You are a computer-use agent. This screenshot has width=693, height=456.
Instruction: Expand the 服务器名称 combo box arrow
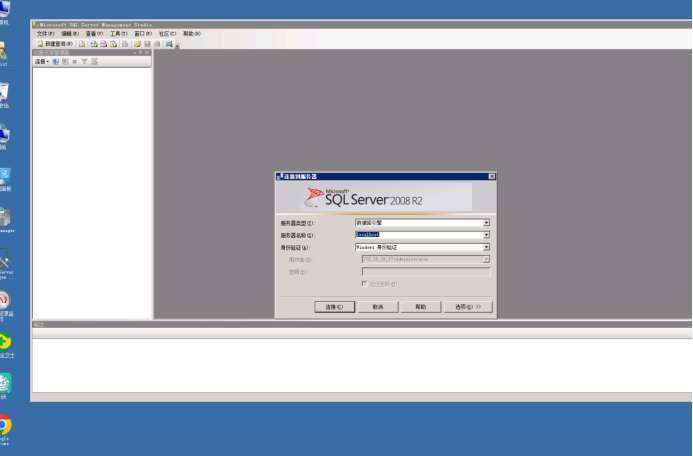486,235
